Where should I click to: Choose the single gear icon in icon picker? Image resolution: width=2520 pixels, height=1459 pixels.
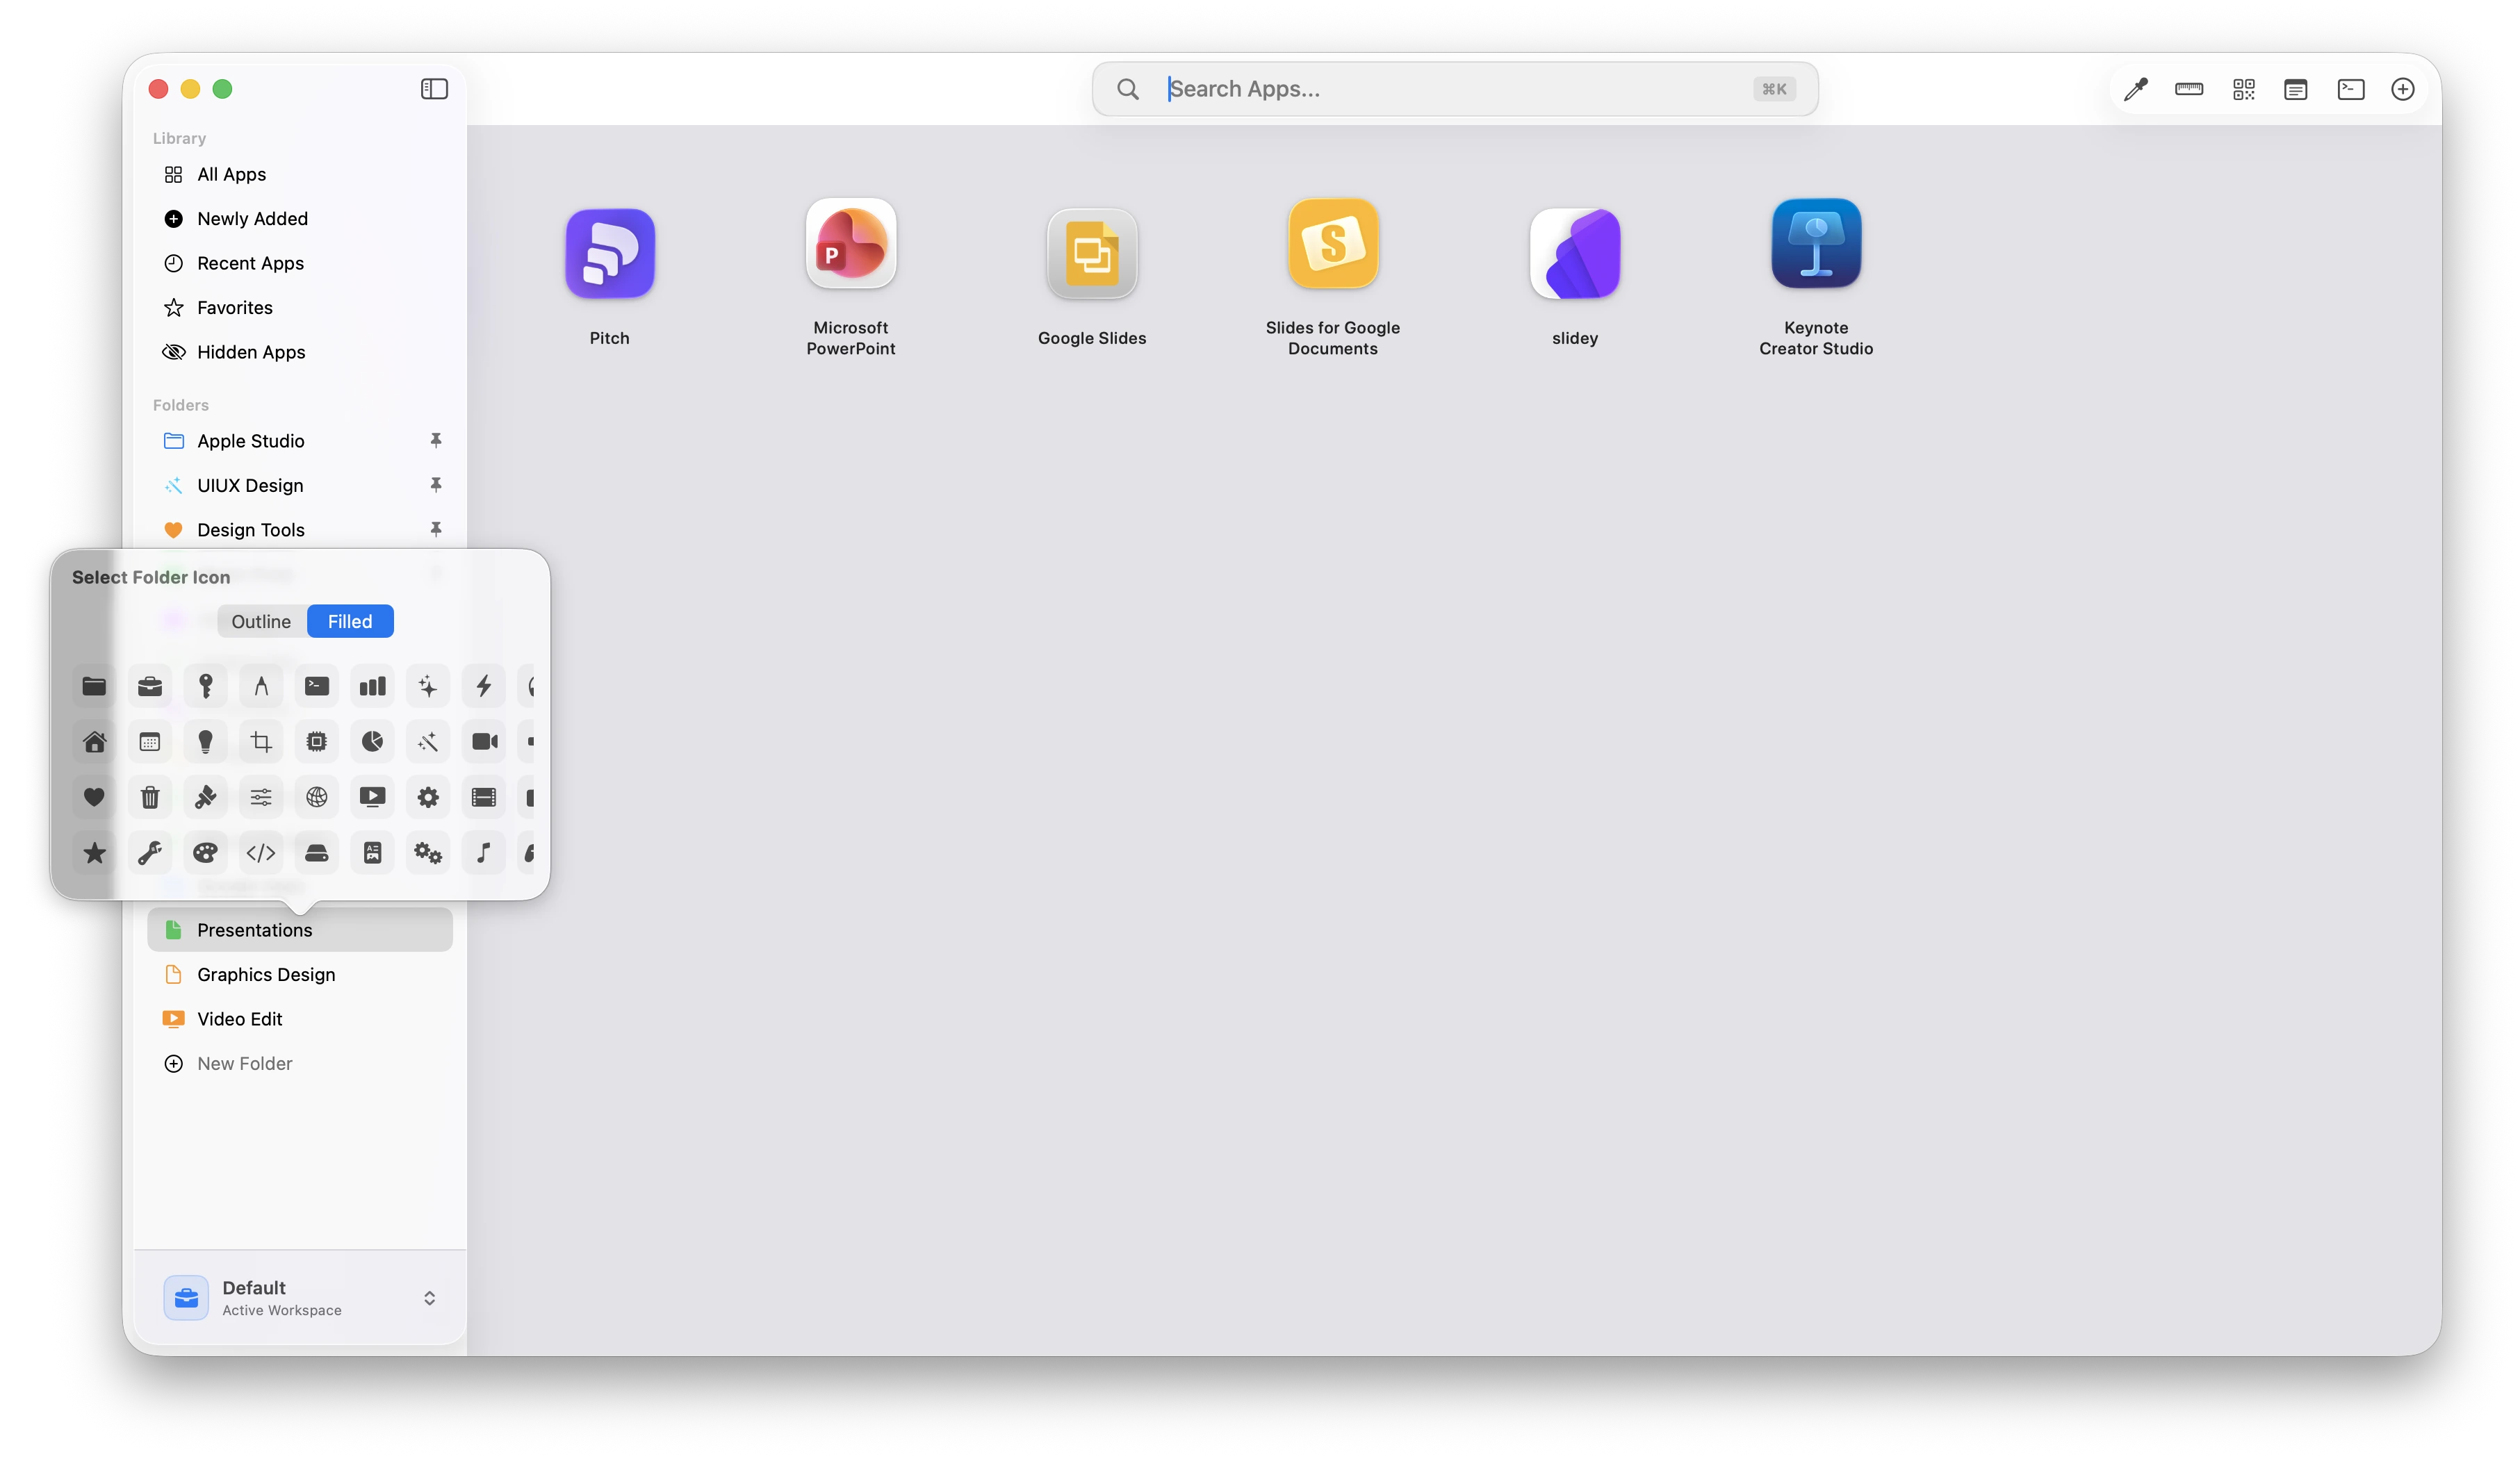[428, 797]
